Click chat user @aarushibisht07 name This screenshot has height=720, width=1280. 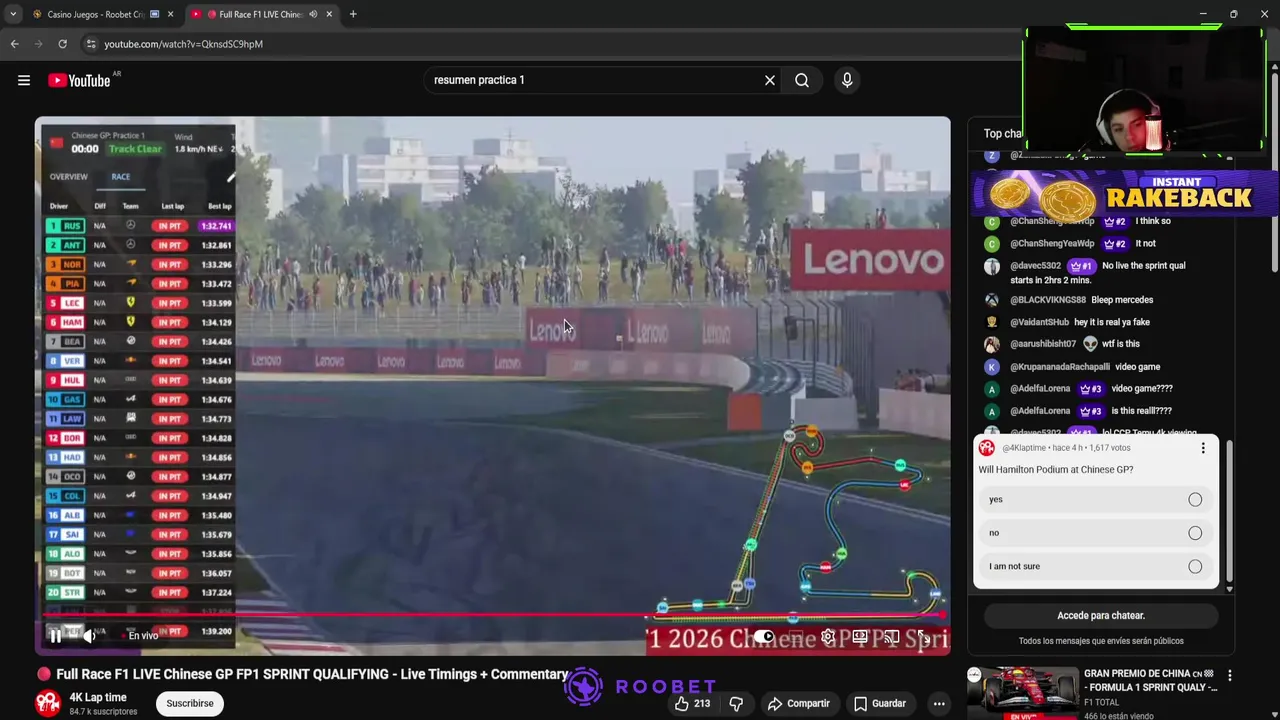coord(1043,344)
